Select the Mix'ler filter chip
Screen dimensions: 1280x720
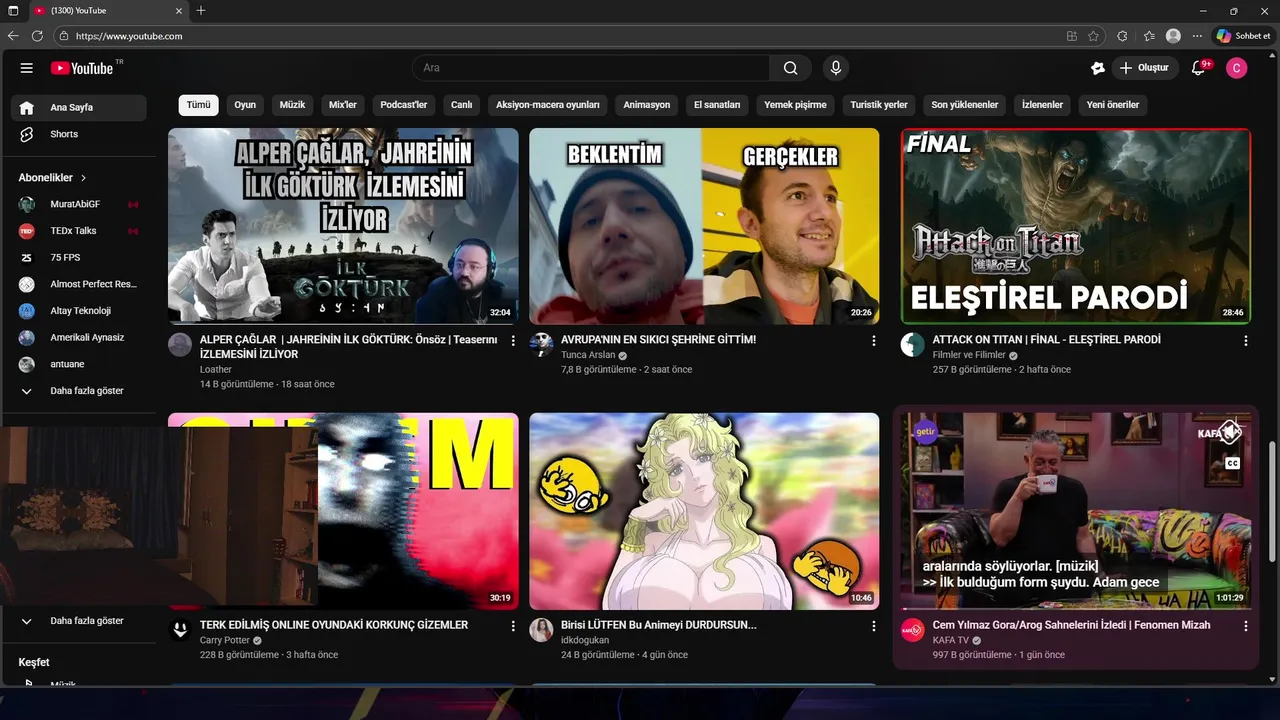[x=343, y=105]
